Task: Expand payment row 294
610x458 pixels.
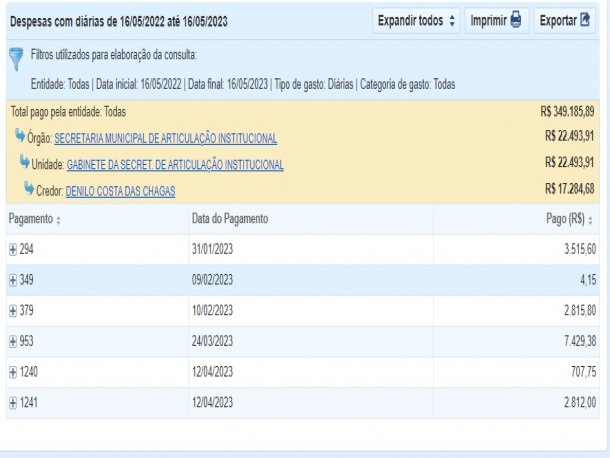Action: pyautogui.click(x=12, y=249)
